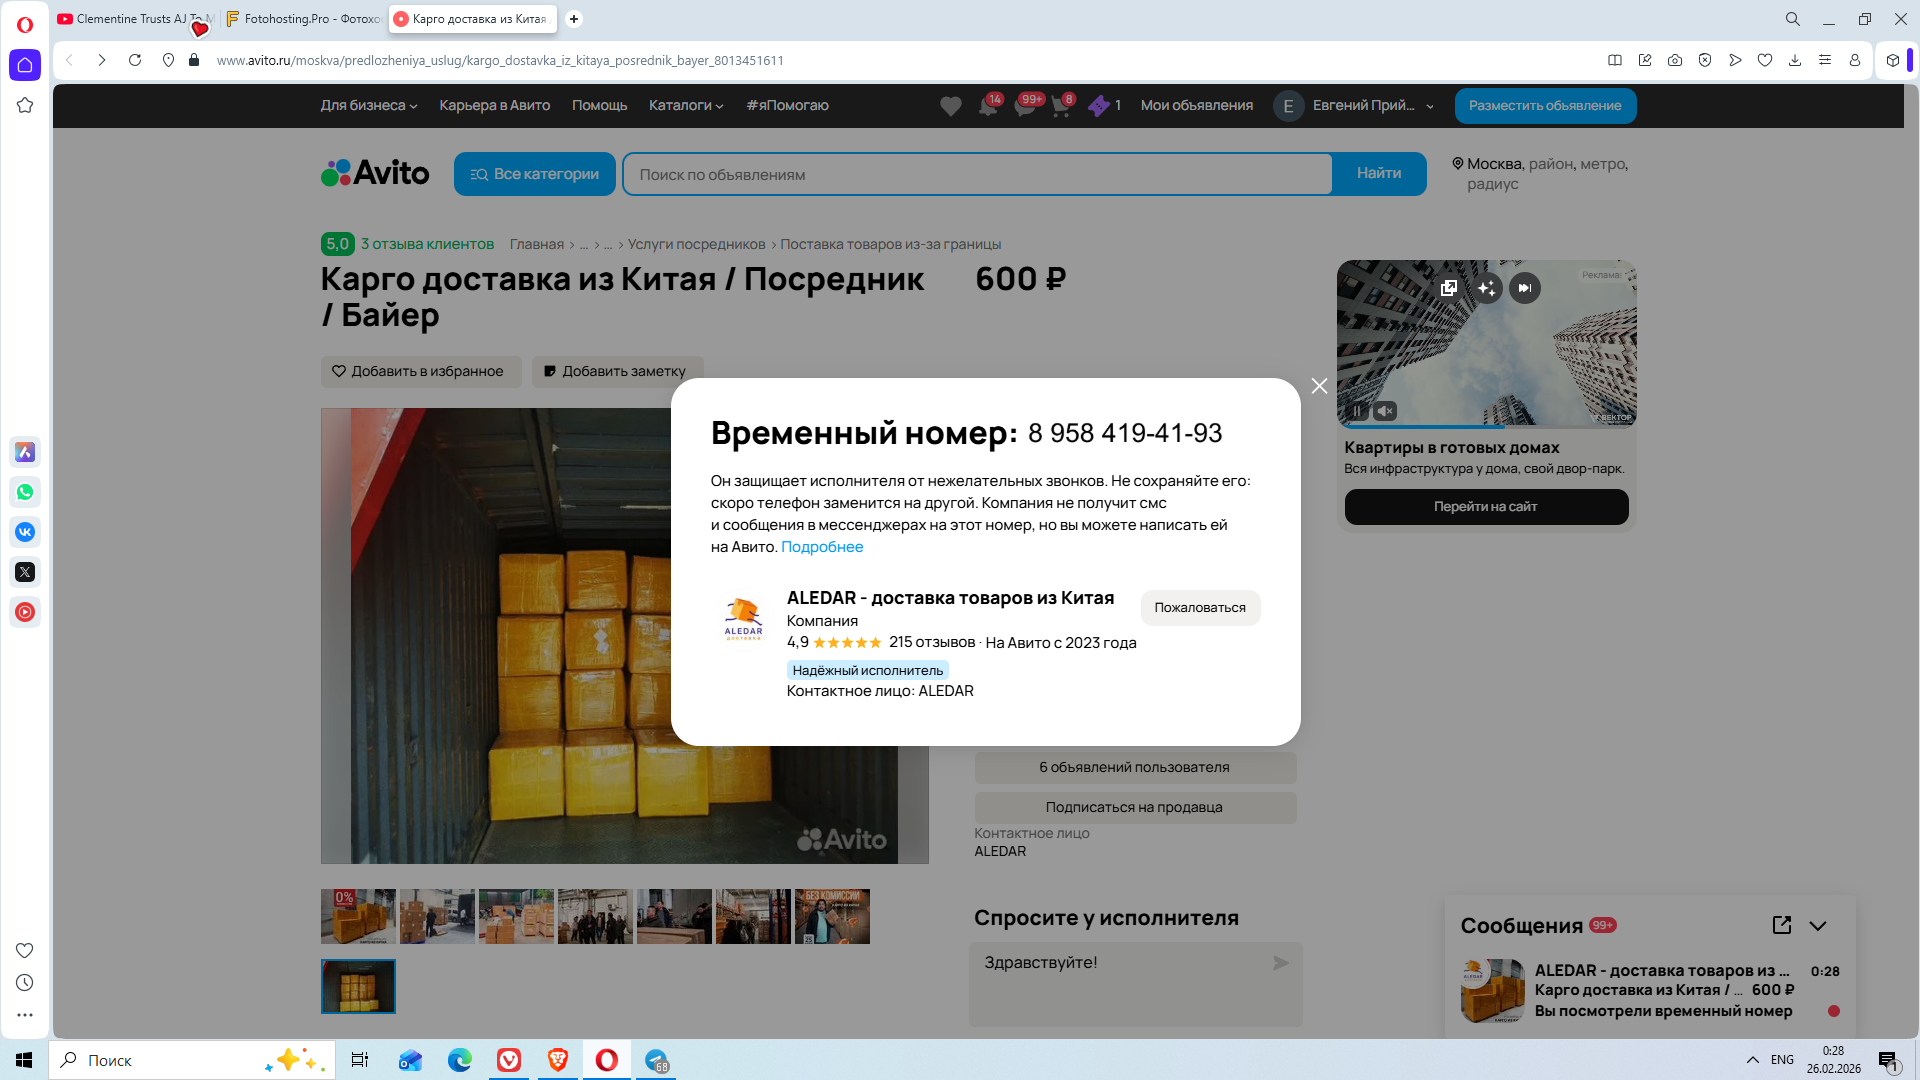Image resolution: width=1920 pixels, height=1080 pixels.
Task: Close the temporary number popup
Action: (1319, 386)
